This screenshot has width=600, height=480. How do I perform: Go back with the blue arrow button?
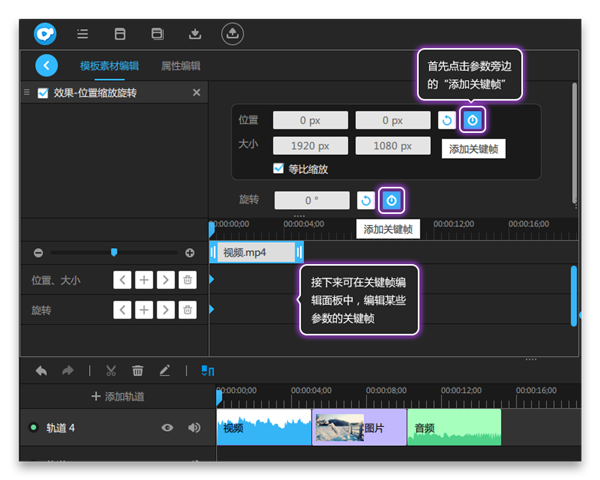(47, 65)
